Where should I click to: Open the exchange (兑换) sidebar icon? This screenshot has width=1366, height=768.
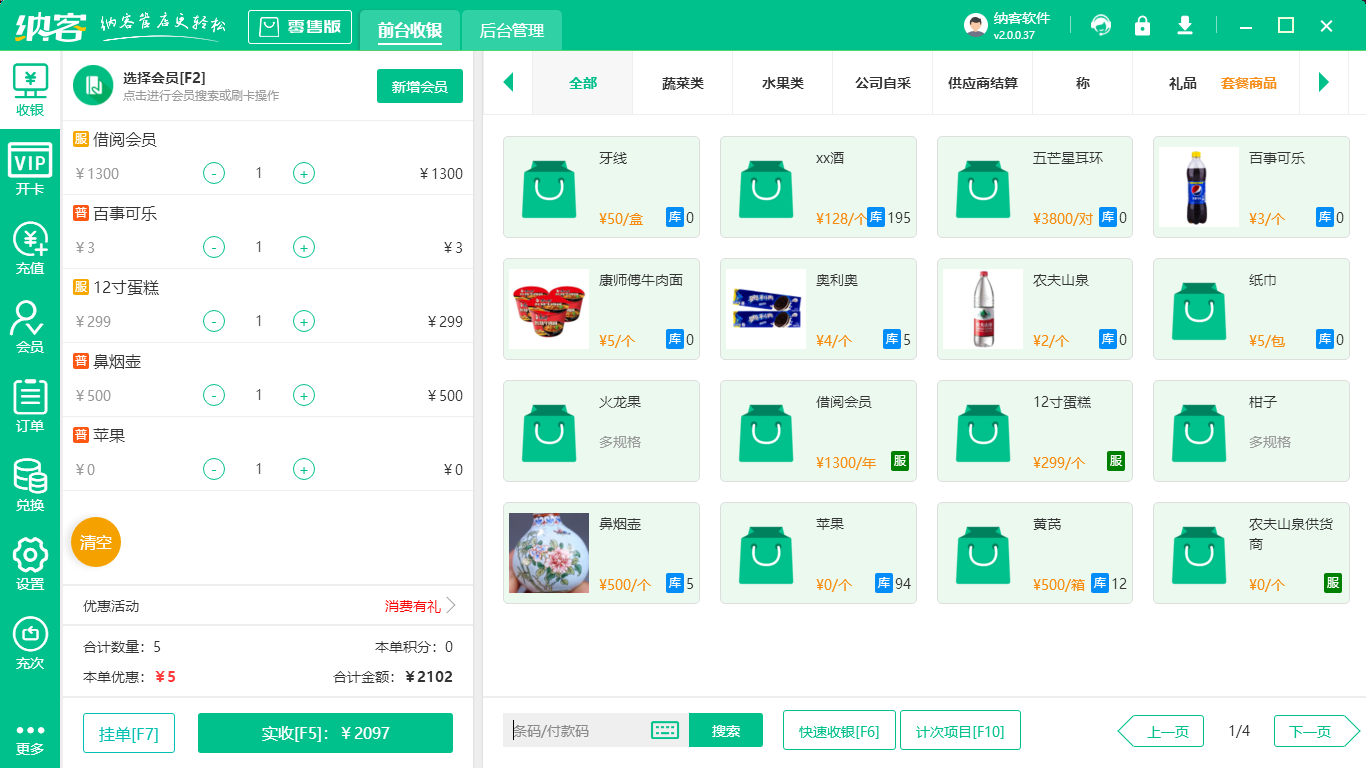click(30, 484)
